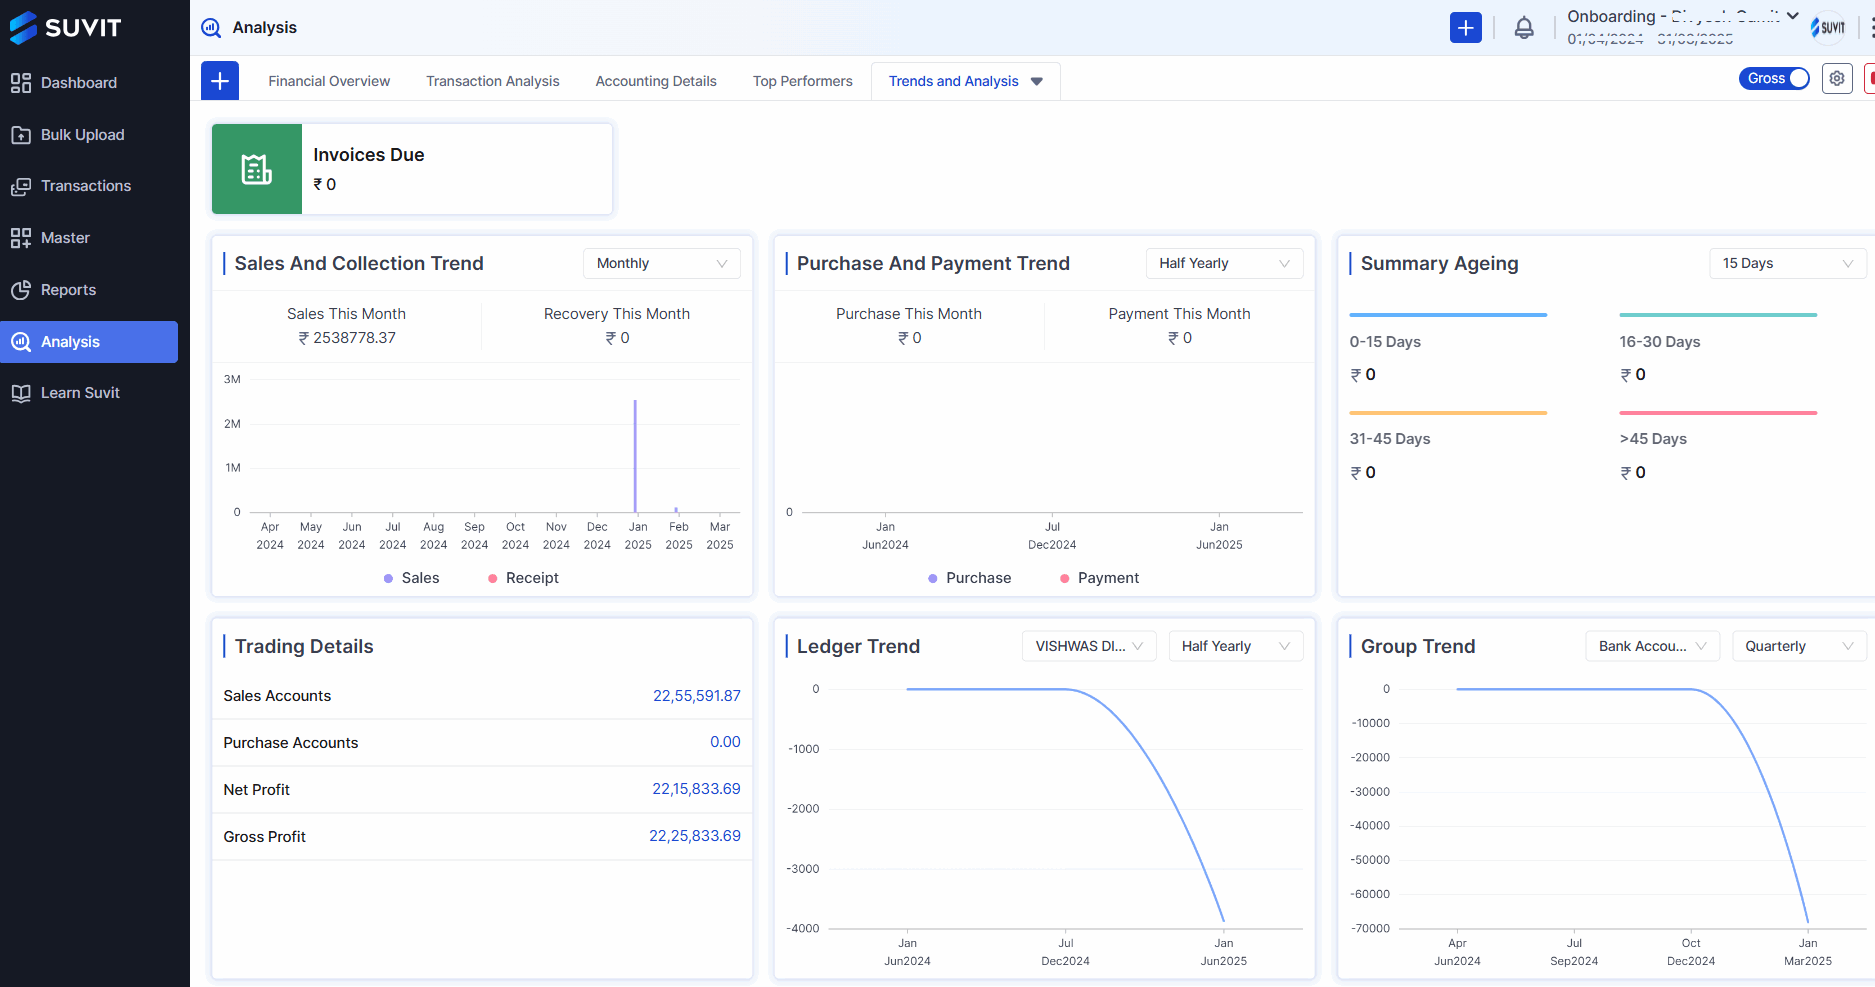Switch to Top Performers tab
This screenshot has width=1875, height=987.
point(803,81)
